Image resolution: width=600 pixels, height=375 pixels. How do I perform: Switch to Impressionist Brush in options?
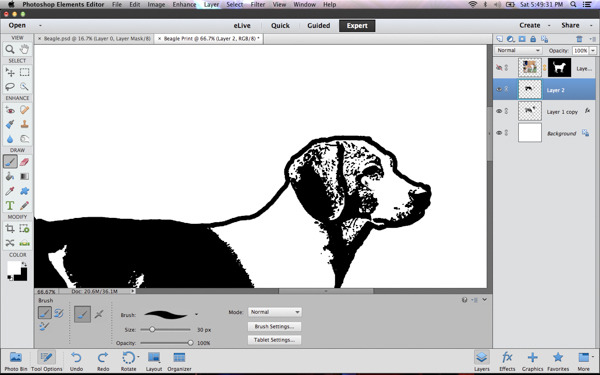pos(59,313)
